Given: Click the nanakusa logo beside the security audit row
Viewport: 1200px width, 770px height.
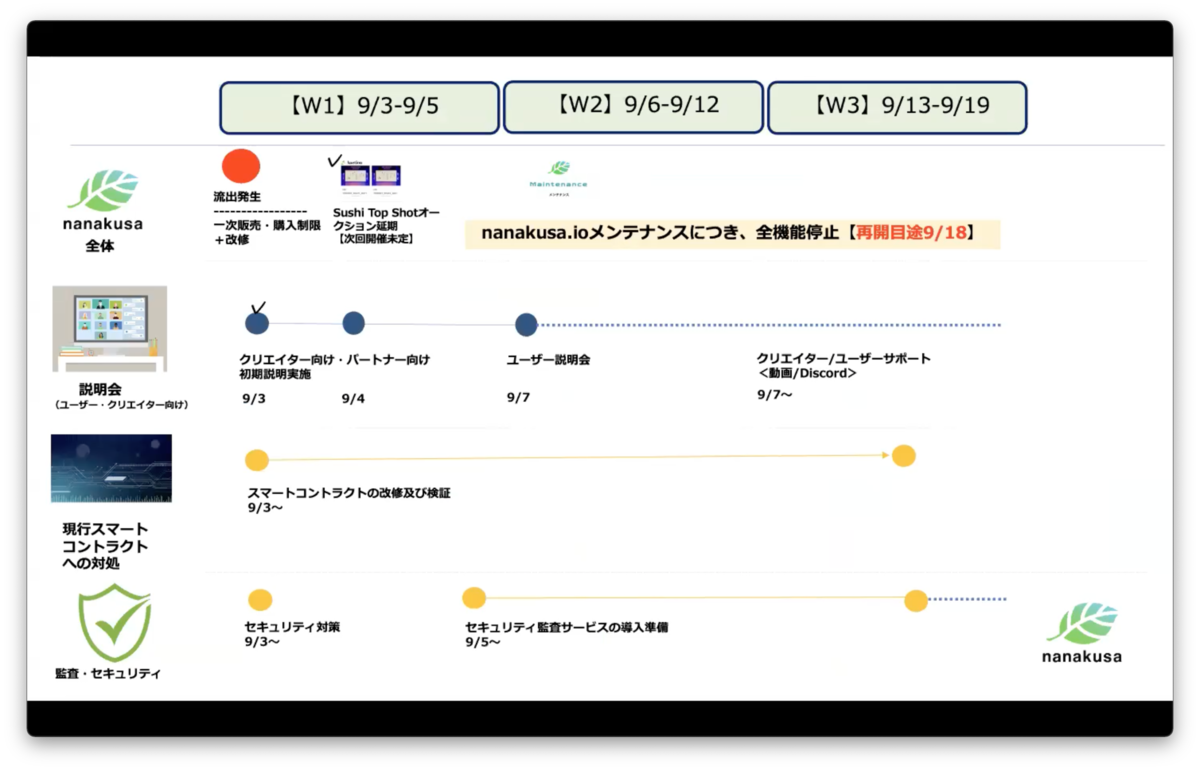Looking at the screenshot, I should coord(1081,633).
